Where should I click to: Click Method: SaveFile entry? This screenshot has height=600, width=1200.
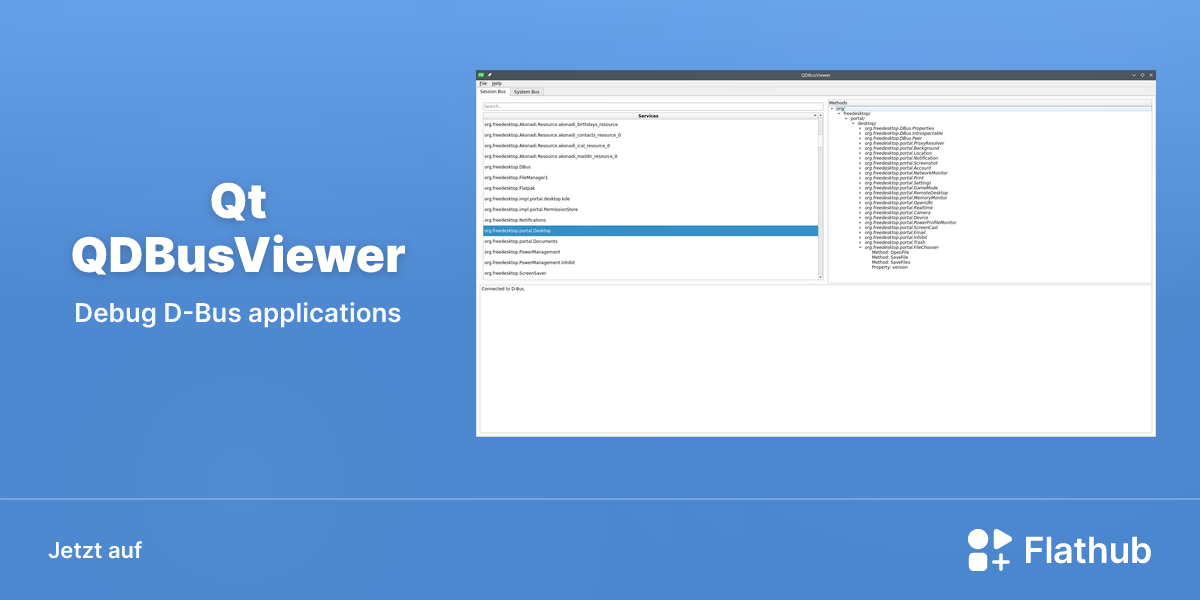click(890, 257)
